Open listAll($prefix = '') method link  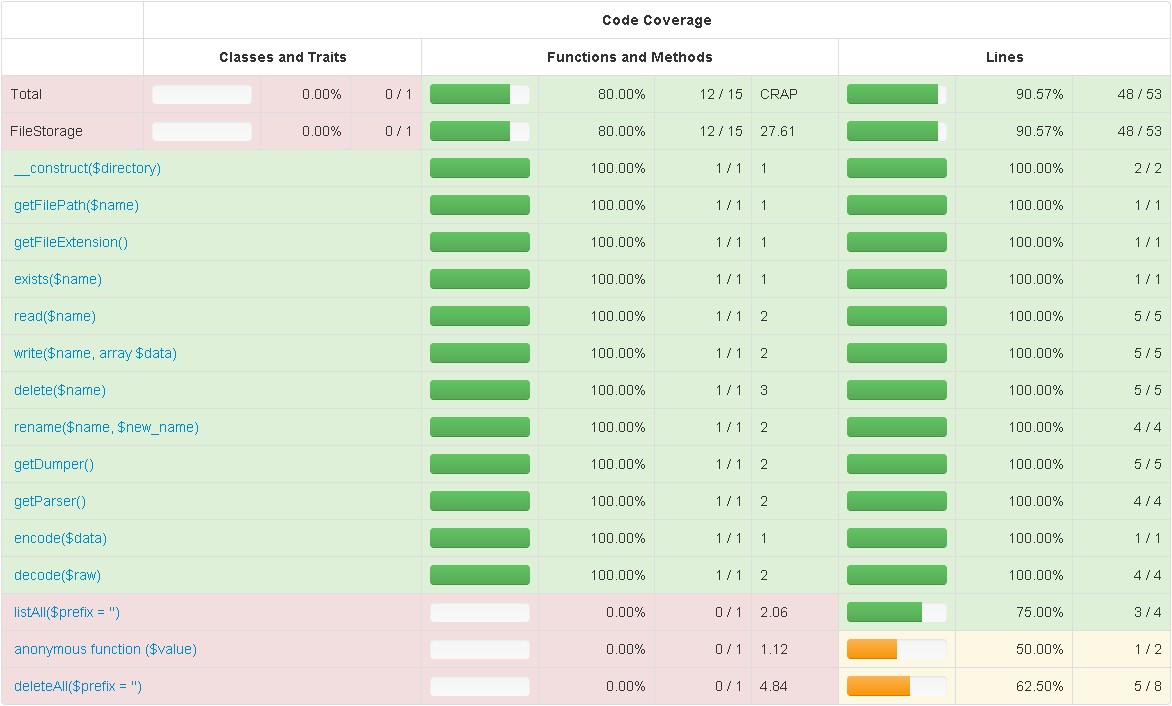[67, 612]
